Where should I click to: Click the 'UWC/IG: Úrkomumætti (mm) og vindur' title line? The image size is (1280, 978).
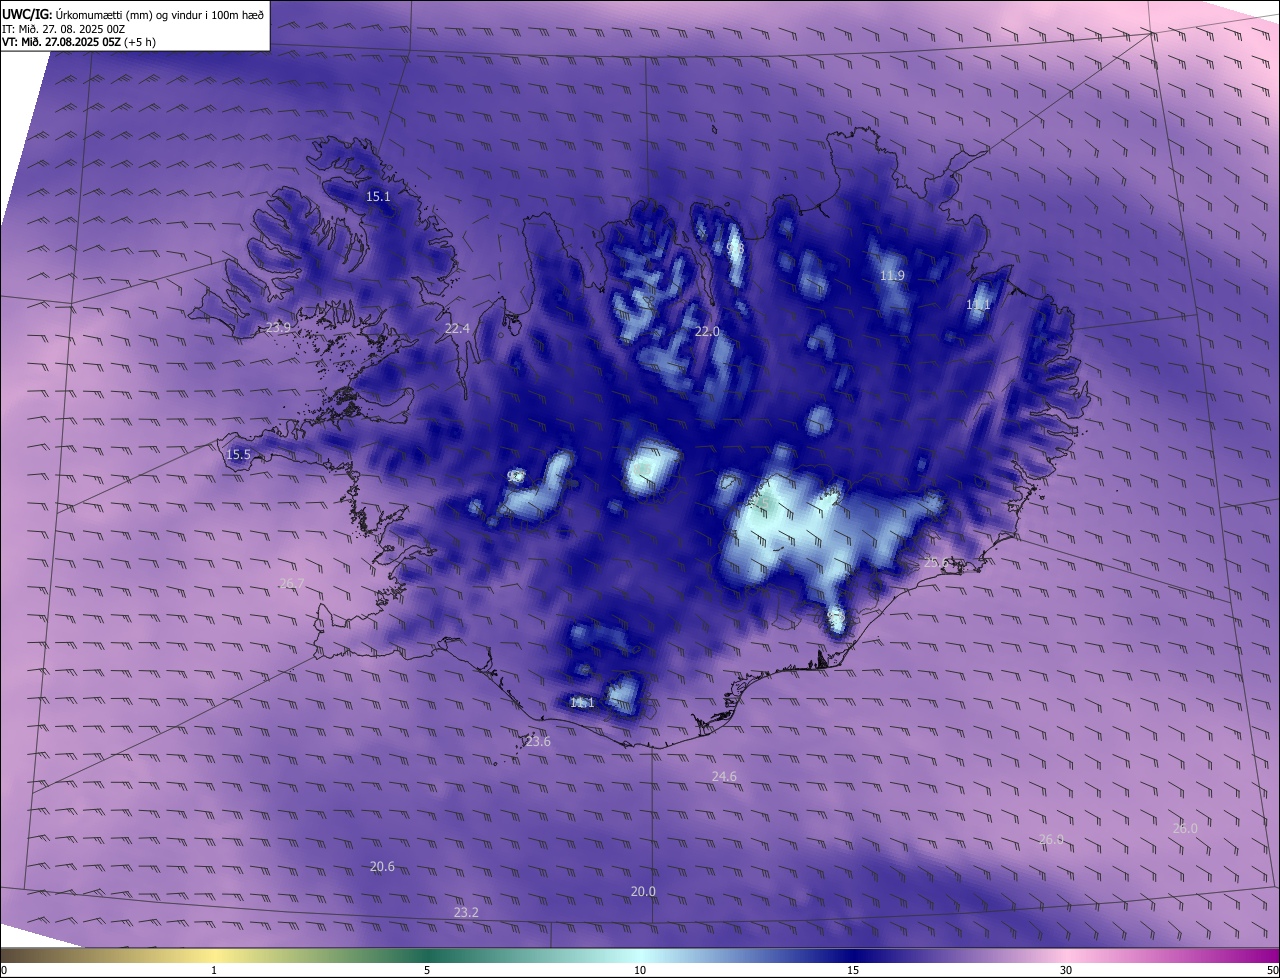[x=133, y=14]
